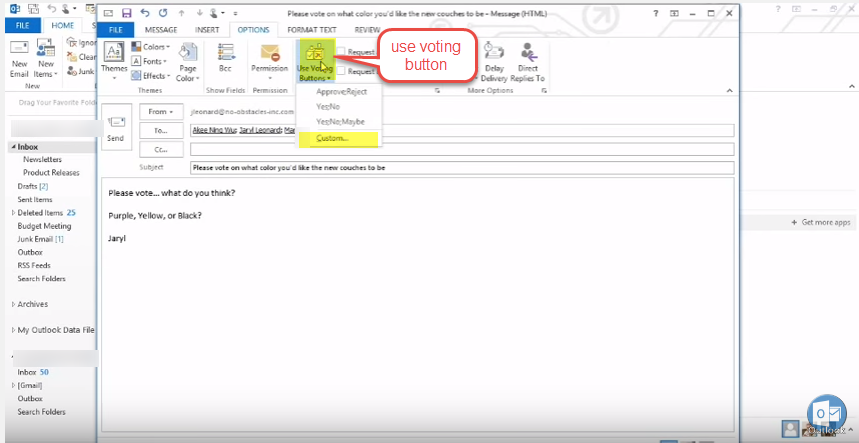Click the Cc input field
The height and width of the screenshot is (443, 859).
point(462,149)
